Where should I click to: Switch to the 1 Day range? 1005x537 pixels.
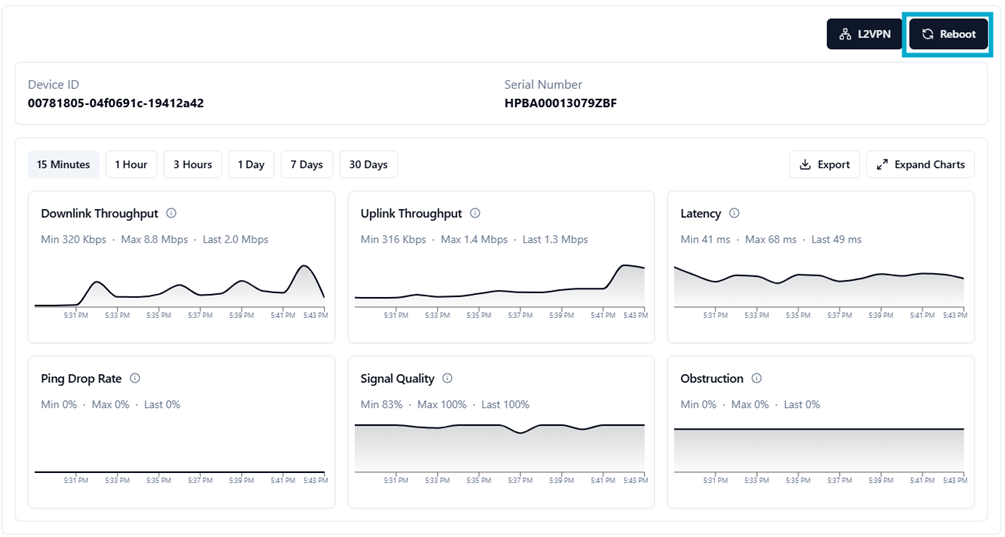tap(251, 165)
